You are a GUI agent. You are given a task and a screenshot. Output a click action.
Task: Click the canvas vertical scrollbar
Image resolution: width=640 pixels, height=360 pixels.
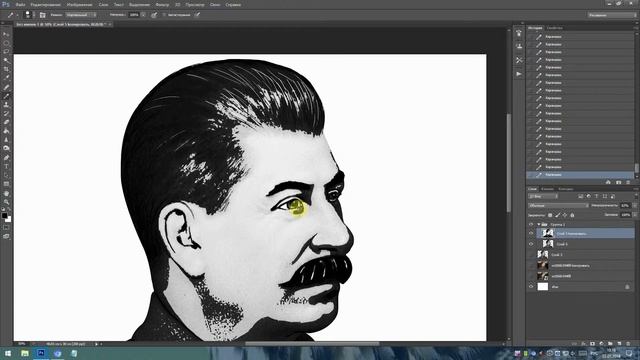click(x=509, y=163)
